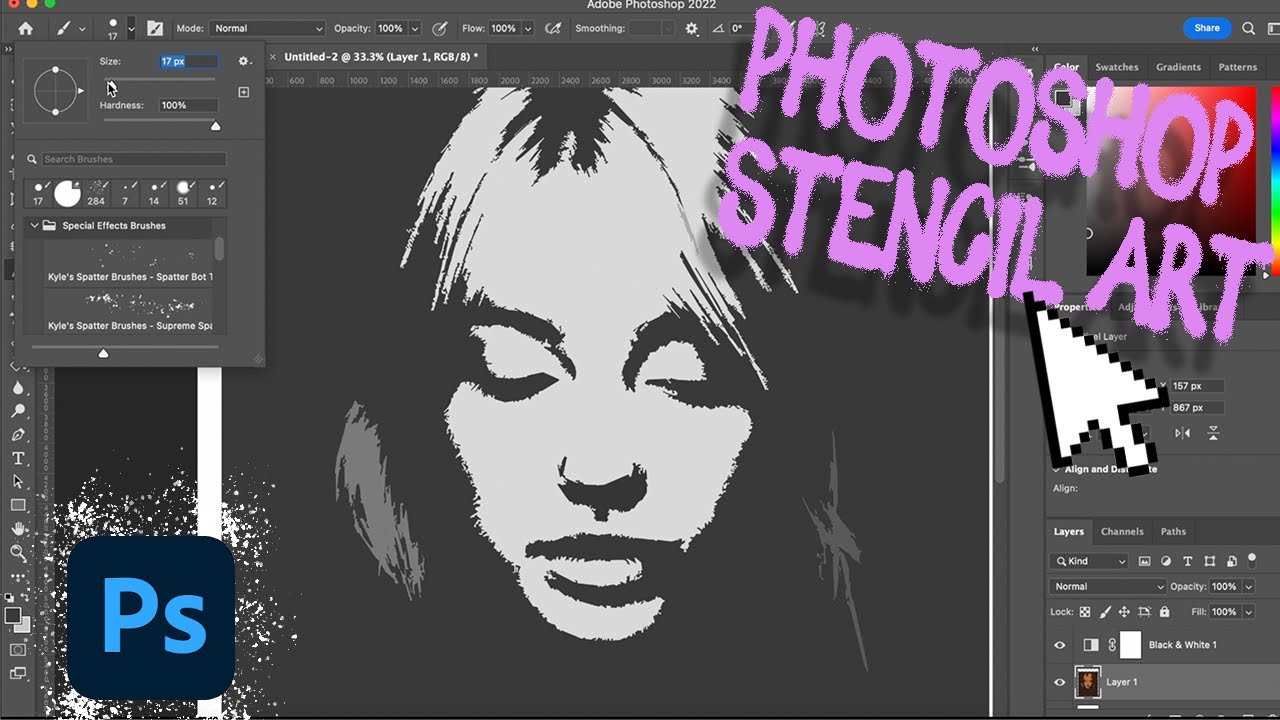1280x720 pixels.
Task: Select the Type tool
Action: coord(18,458)
